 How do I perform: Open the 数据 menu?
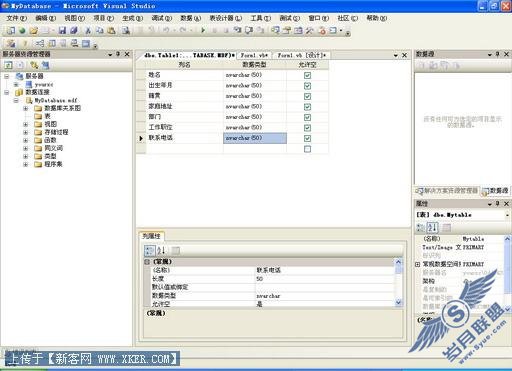click(x=190, y=18)
